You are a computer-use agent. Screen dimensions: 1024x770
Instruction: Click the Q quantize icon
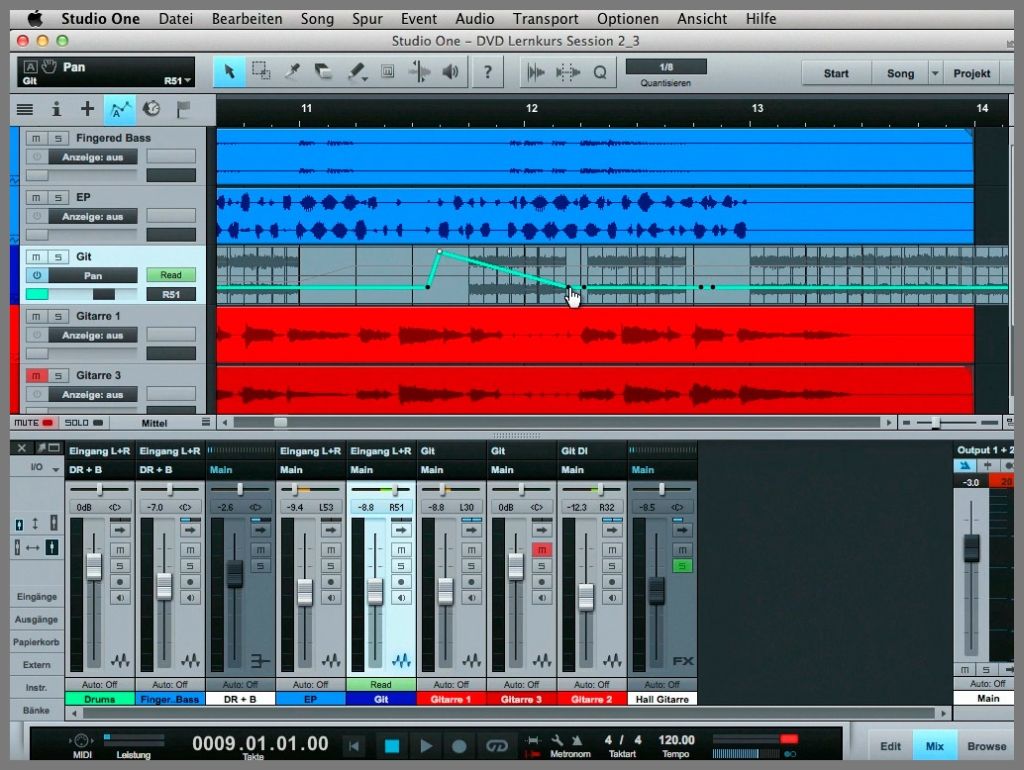pos(600,72)
